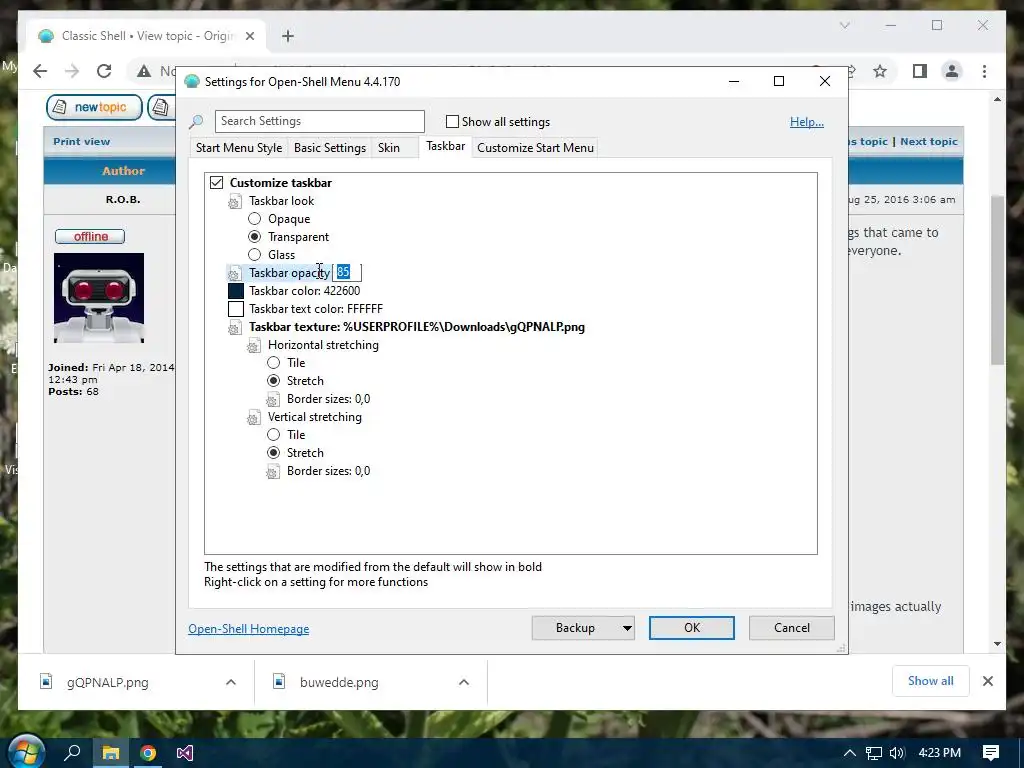Viewport: 1024px width, 768px height.
Task: Open the Chrome three-dot menu
Action: [984, 71]
